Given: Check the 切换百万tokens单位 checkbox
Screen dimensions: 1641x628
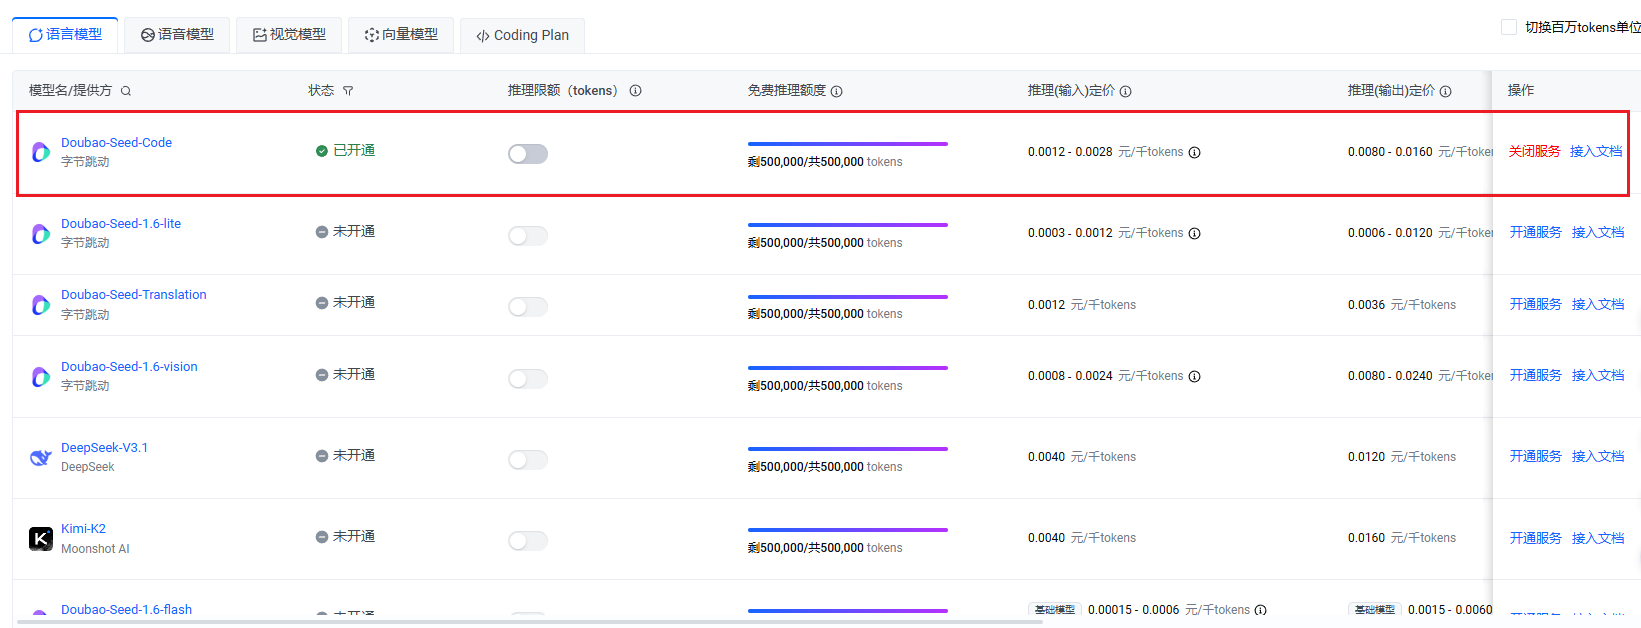Looking at the screenshot, I should [x=1509, y=27].
